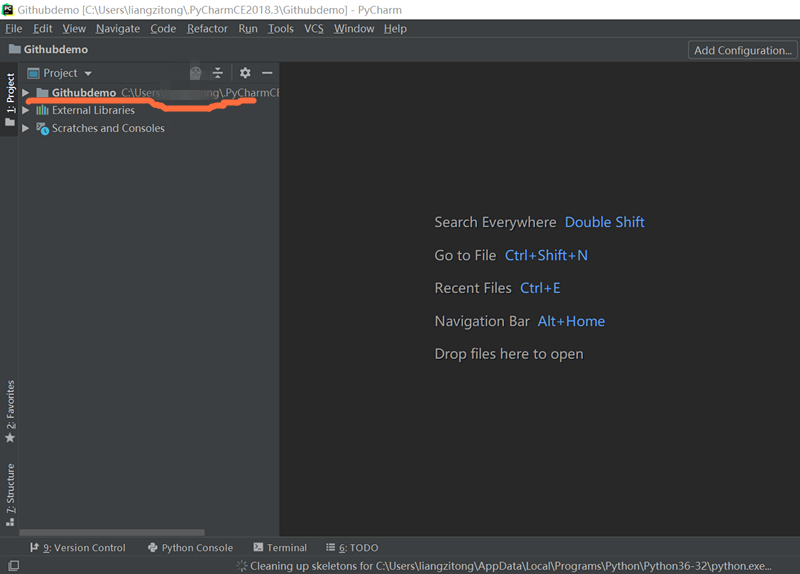Open the Run menu

coord(248,29)
